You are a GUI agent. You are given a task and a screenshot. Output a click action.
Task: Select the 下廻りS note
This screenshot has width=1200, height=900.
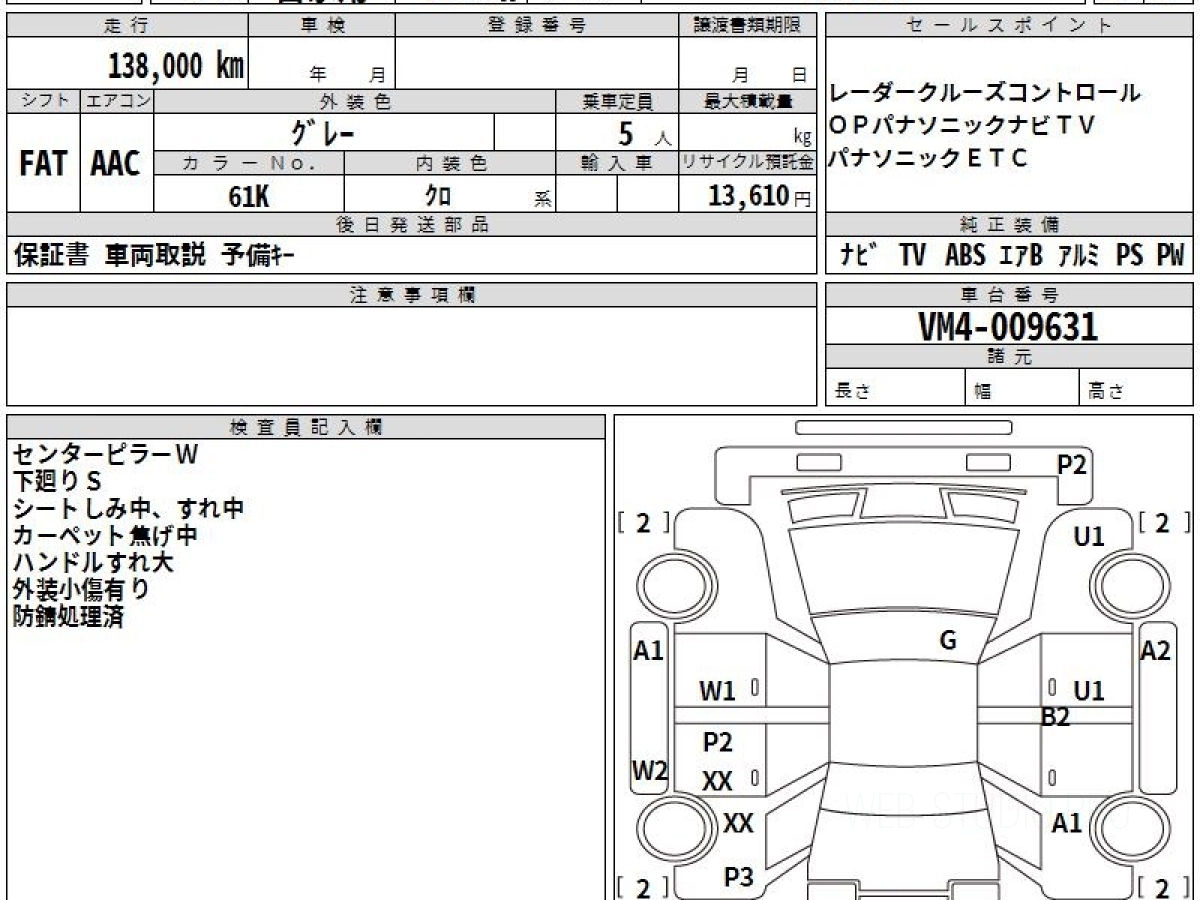click(58, 481)
